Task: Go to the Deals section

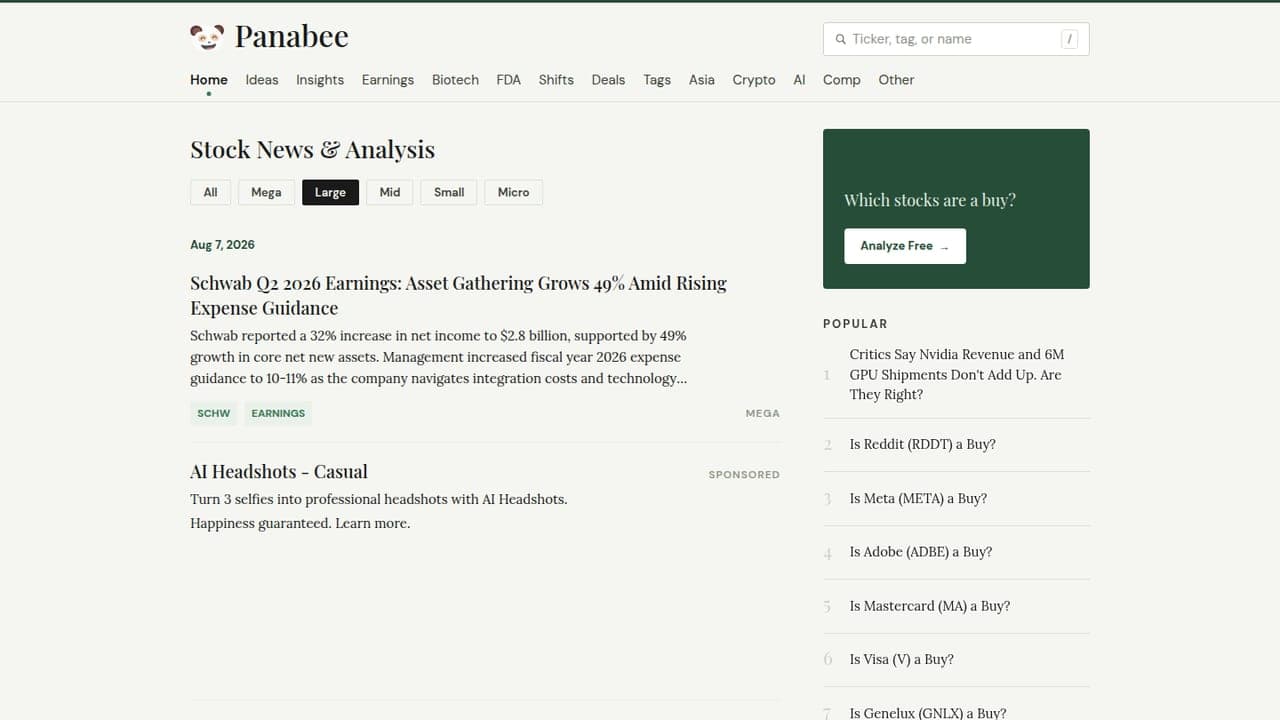Action: click(x=608, y=80)
